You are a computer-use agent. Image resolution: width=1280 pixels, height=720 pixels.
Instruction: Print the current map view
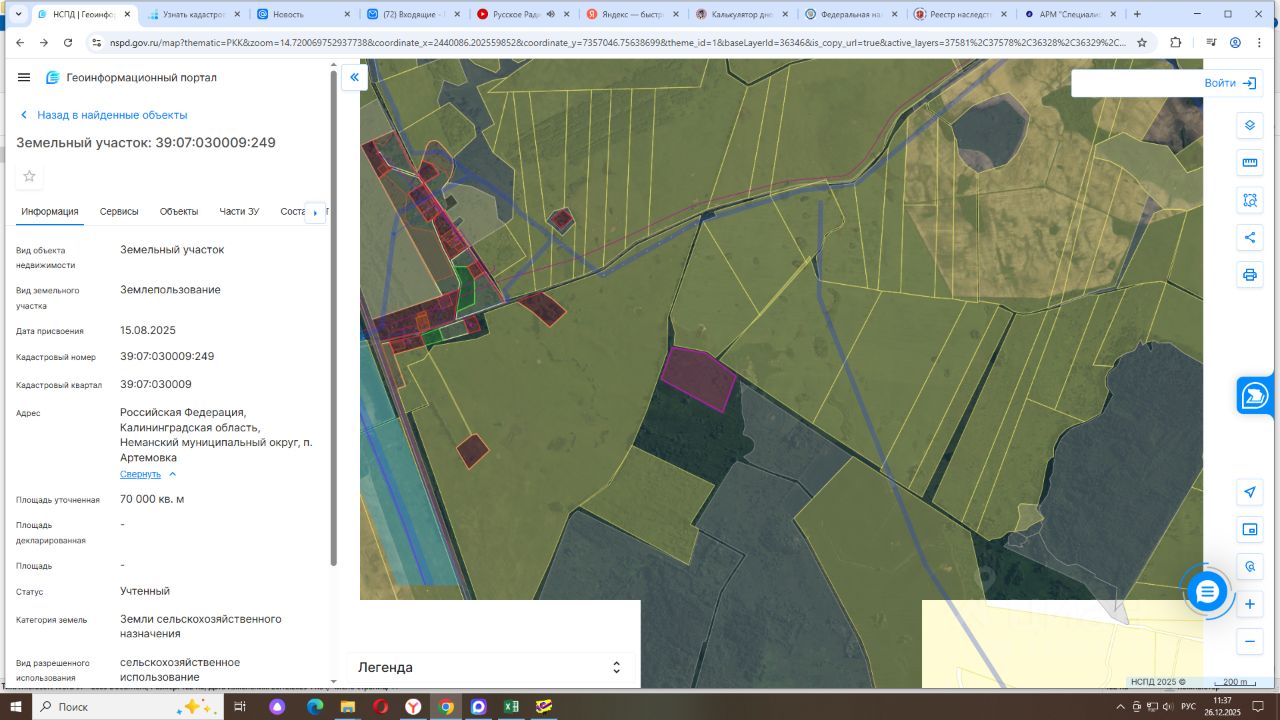[1249, 275]
